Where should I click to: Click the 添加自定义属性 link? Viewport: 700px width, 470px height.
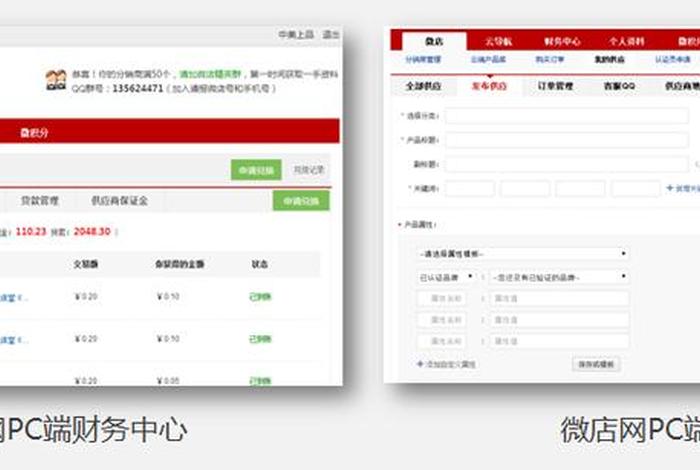pyautogui.click(x=451, y=364)
